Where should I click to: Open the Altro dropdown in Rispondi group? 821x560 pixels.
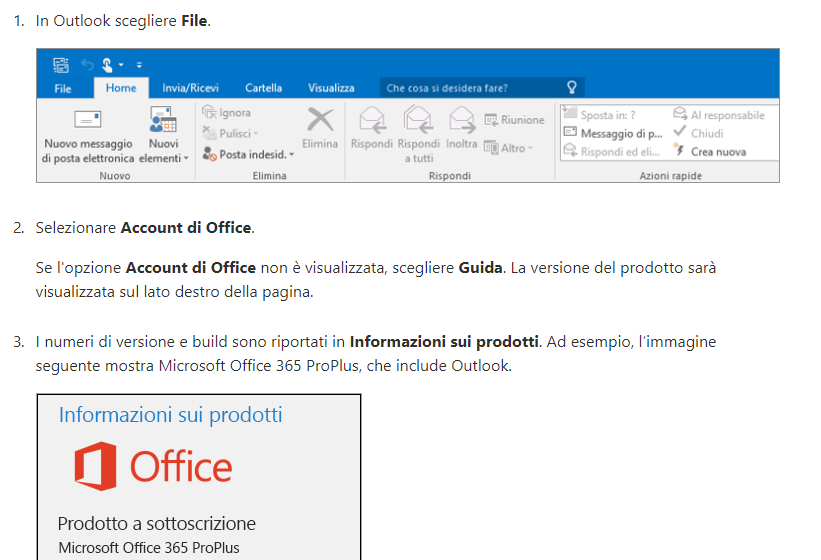[508, 148]
